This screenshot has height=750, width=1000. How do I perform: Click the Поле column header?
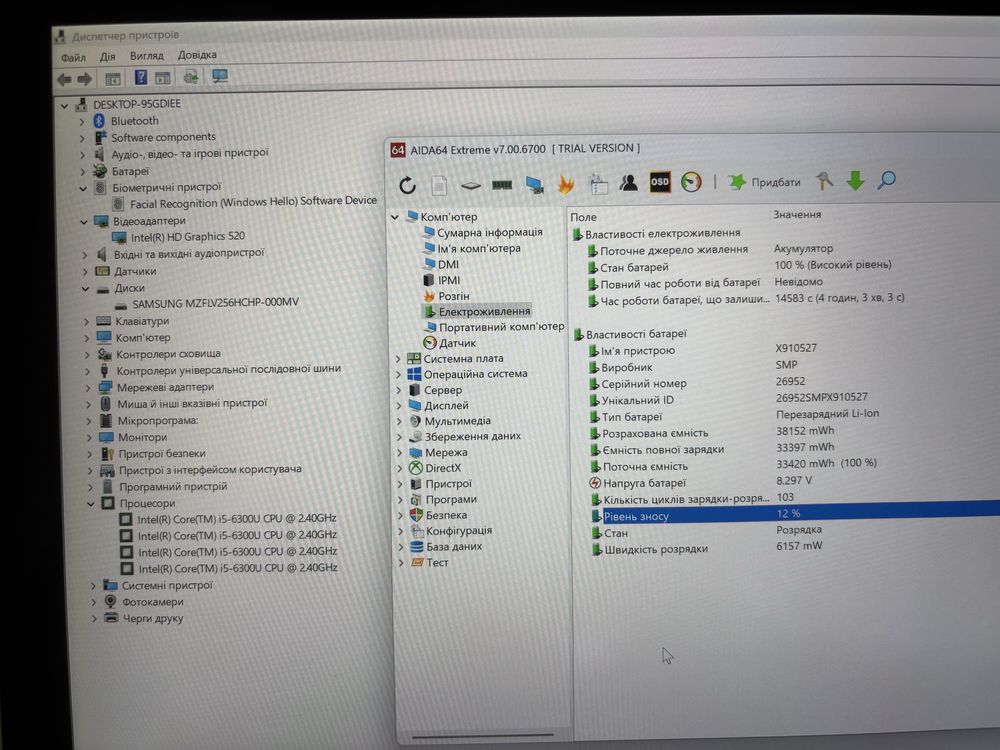[x=584, y=217]
